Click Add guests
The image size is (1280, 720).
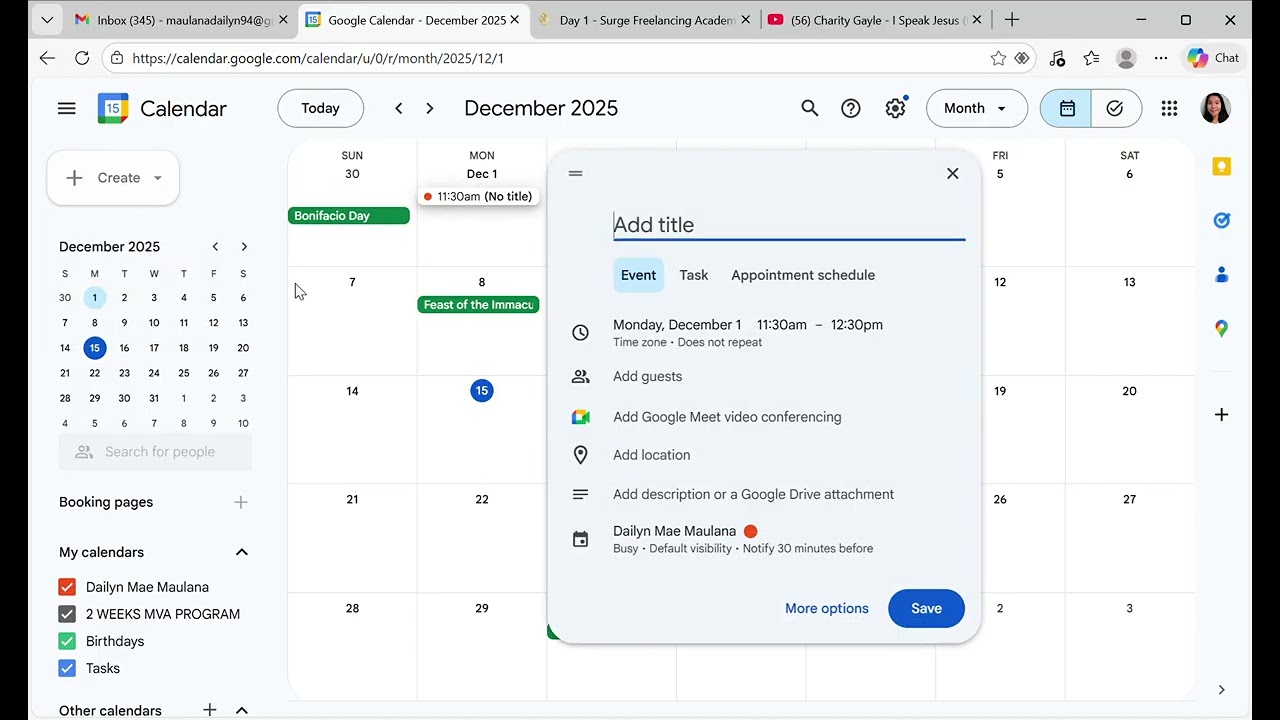(648, 377)
